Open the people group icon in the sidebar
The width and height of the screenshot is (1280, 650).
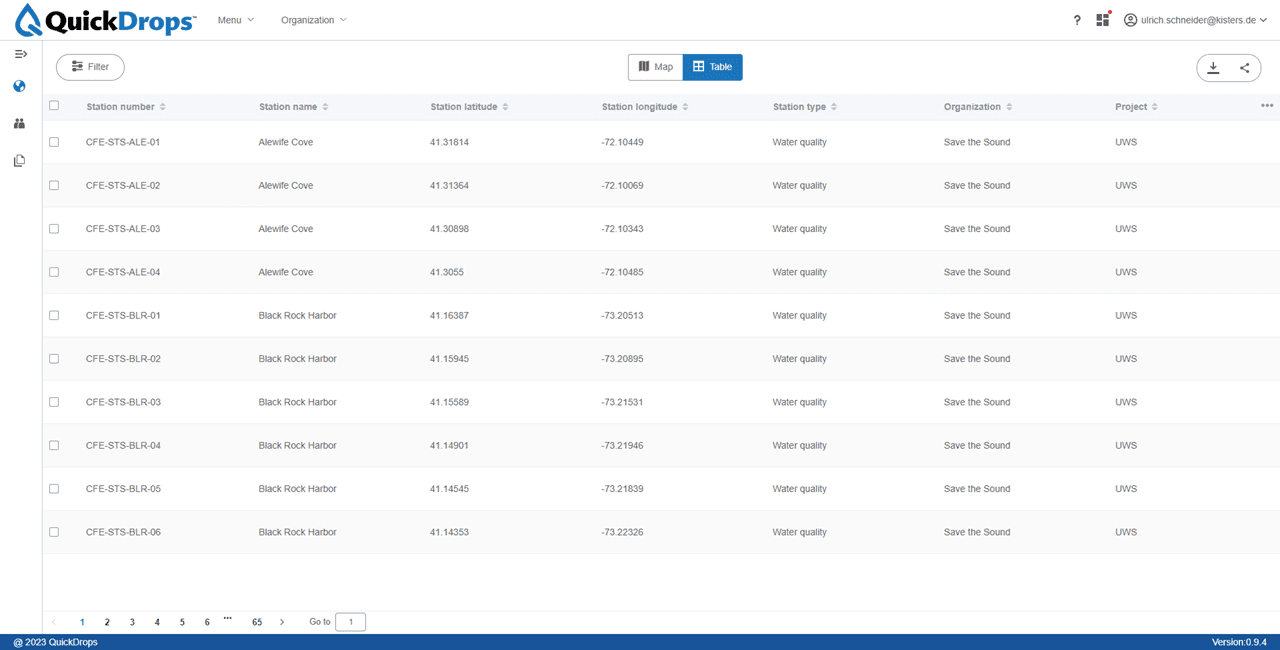point(19,124)
